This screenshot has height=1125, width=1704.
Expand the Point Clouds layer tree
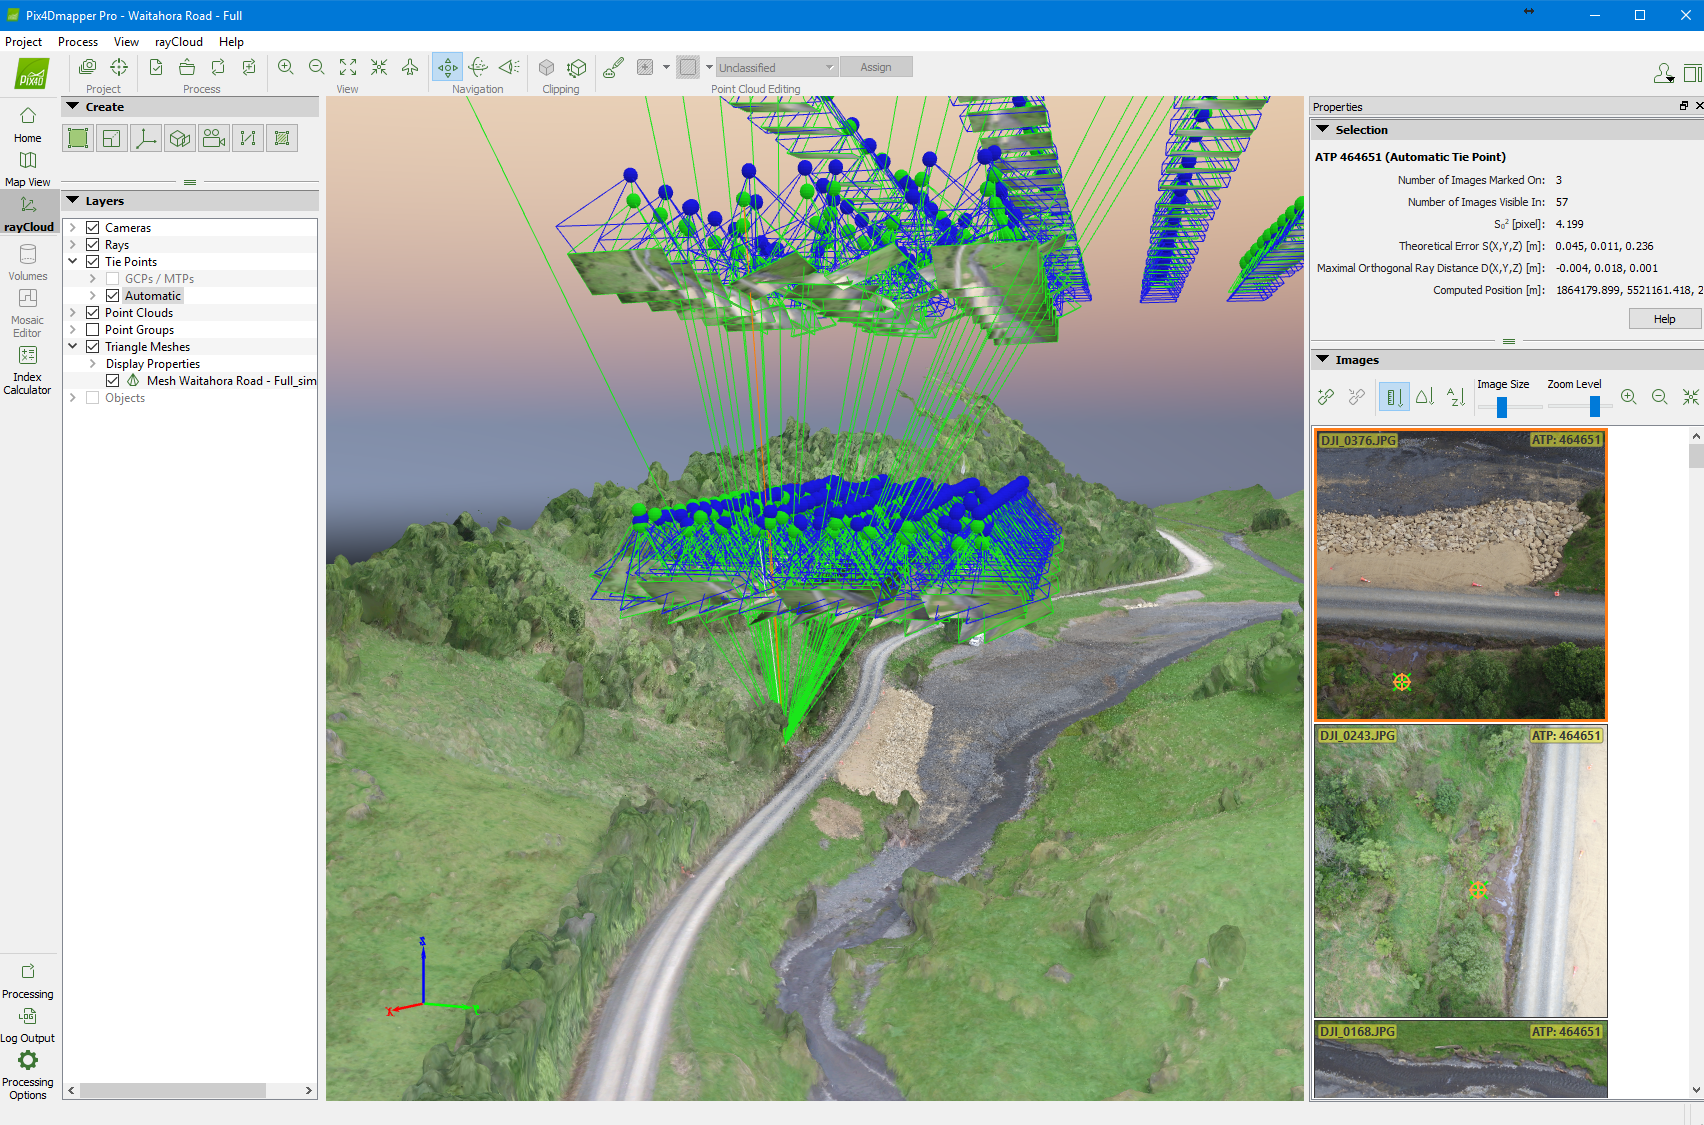73,313
